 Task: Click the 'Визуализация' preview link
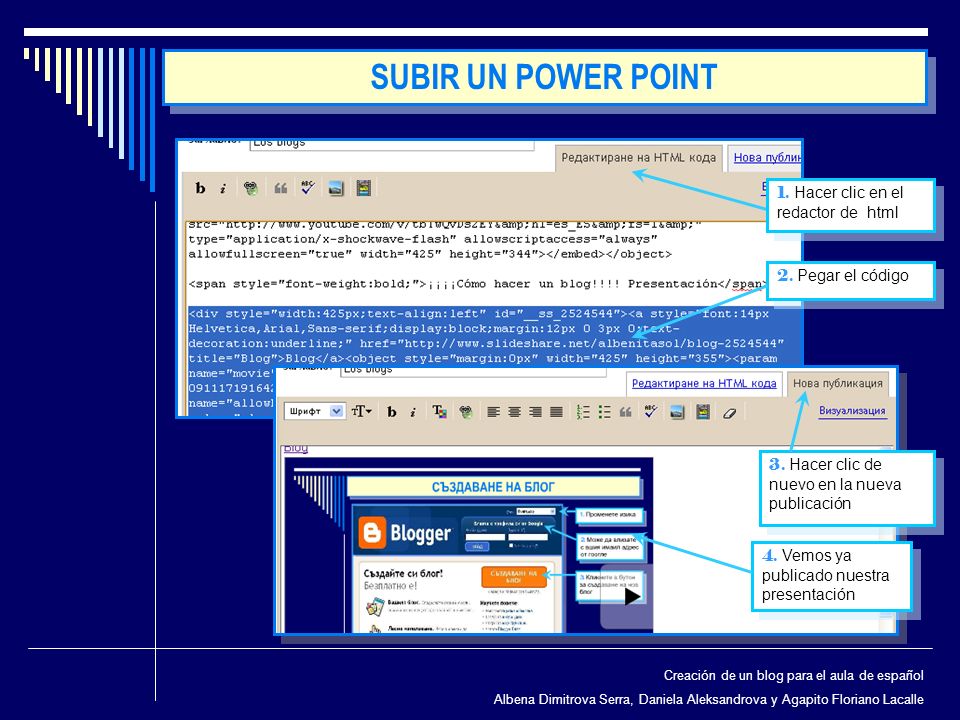click(x=852, y=411)
